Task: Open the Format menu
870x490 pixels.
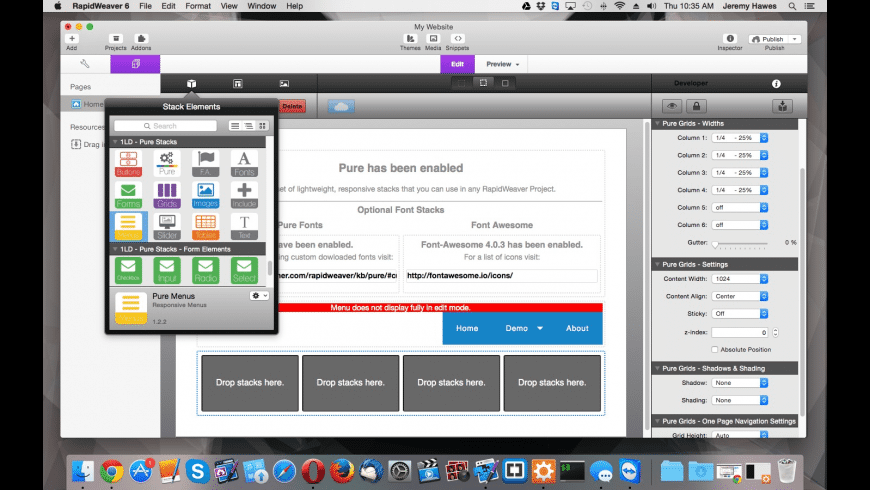Action: point(198,6)
